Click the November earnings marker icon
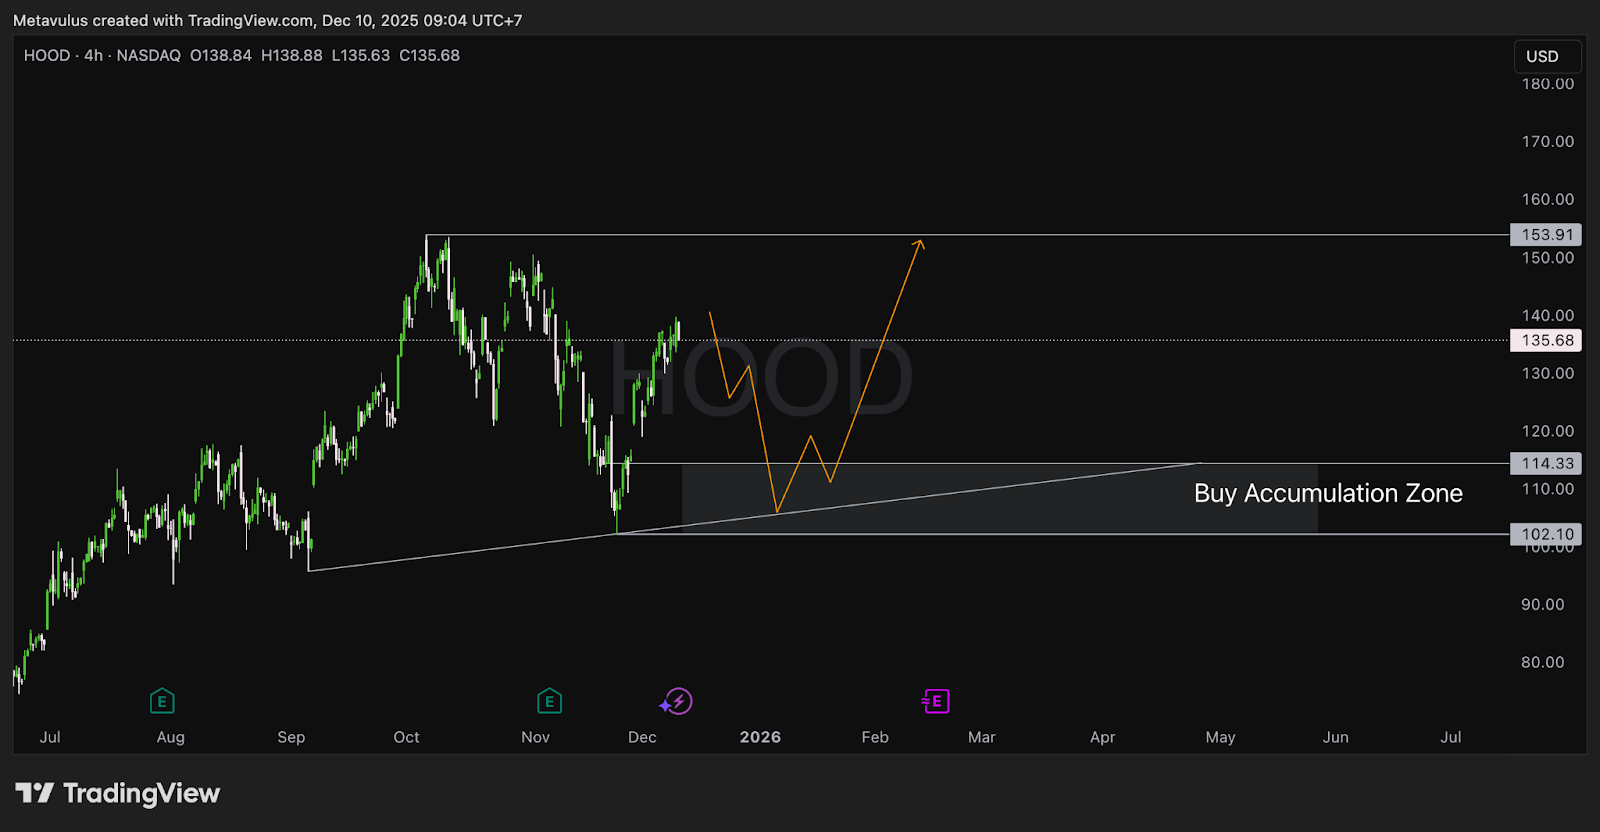 pos(549,702)
